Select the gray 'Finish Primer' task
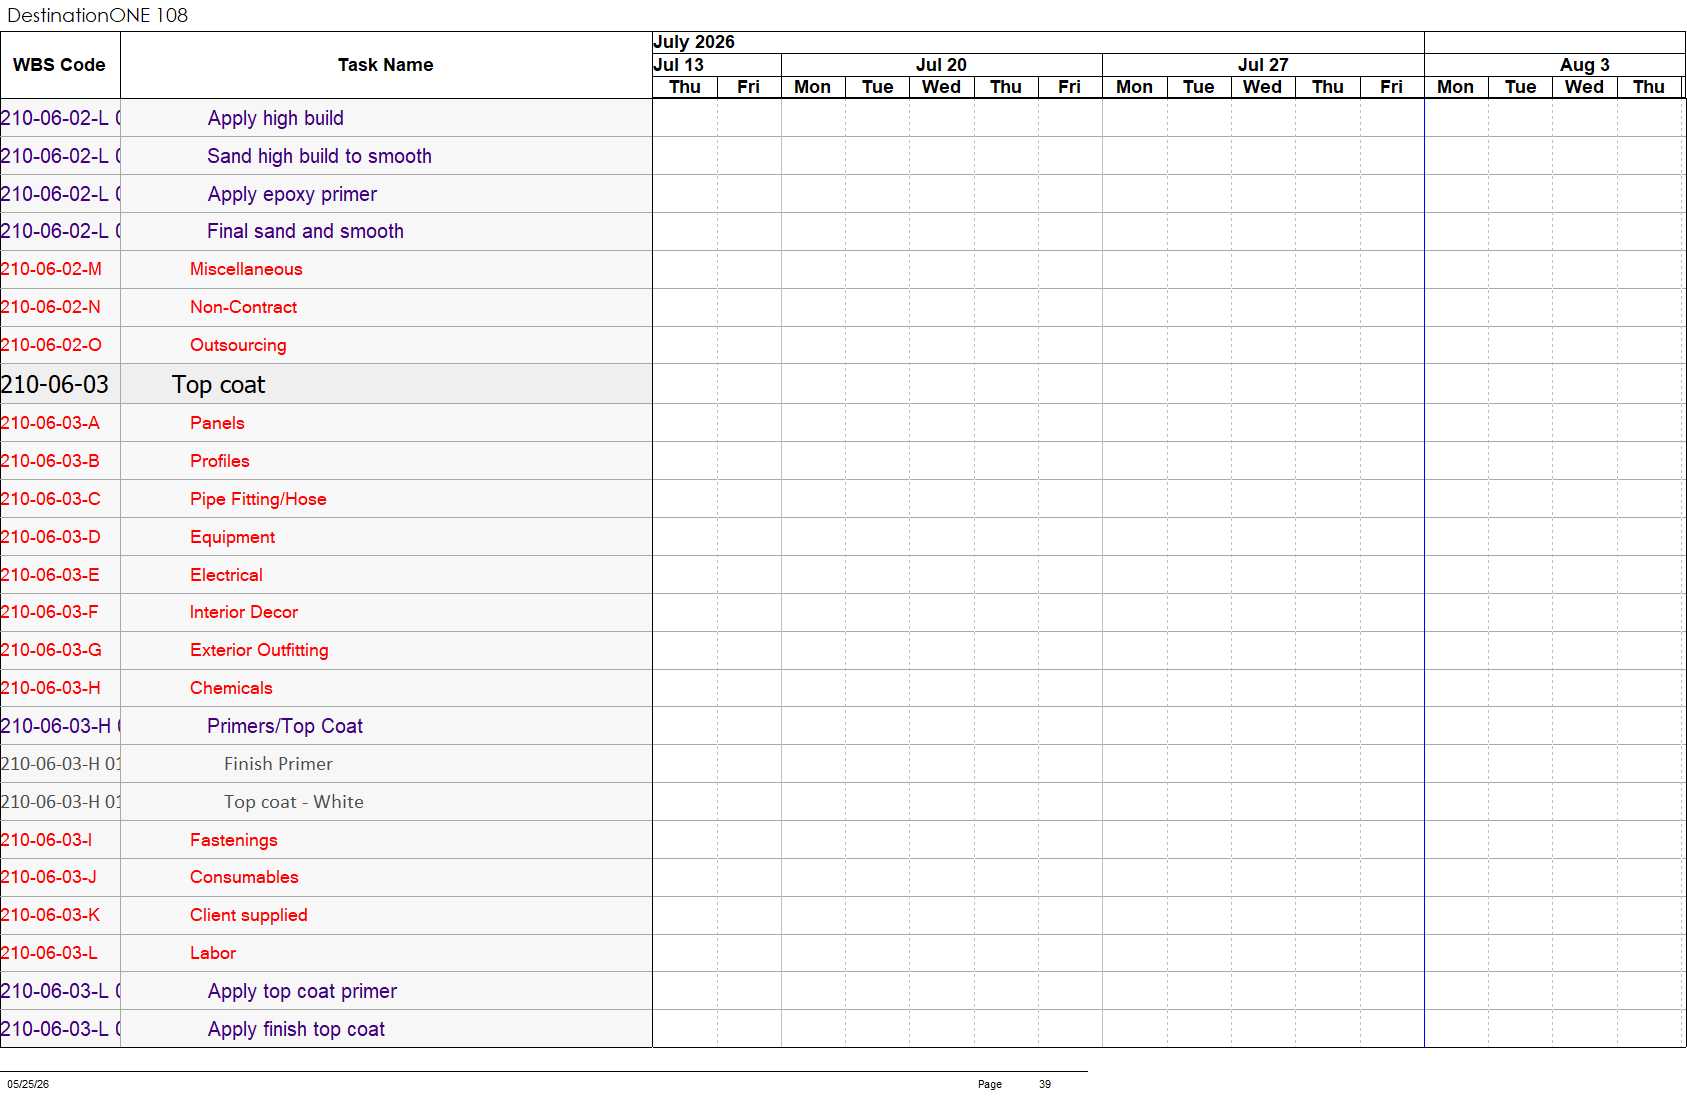Image resolution: width=1687 pixels, height=1097 pixels. coord(278,764)
